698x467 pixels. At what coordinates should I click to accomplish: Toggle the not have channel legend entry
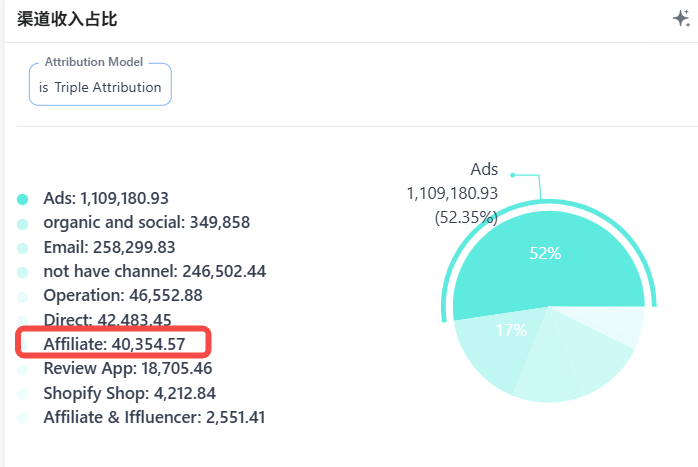point(154,271)
